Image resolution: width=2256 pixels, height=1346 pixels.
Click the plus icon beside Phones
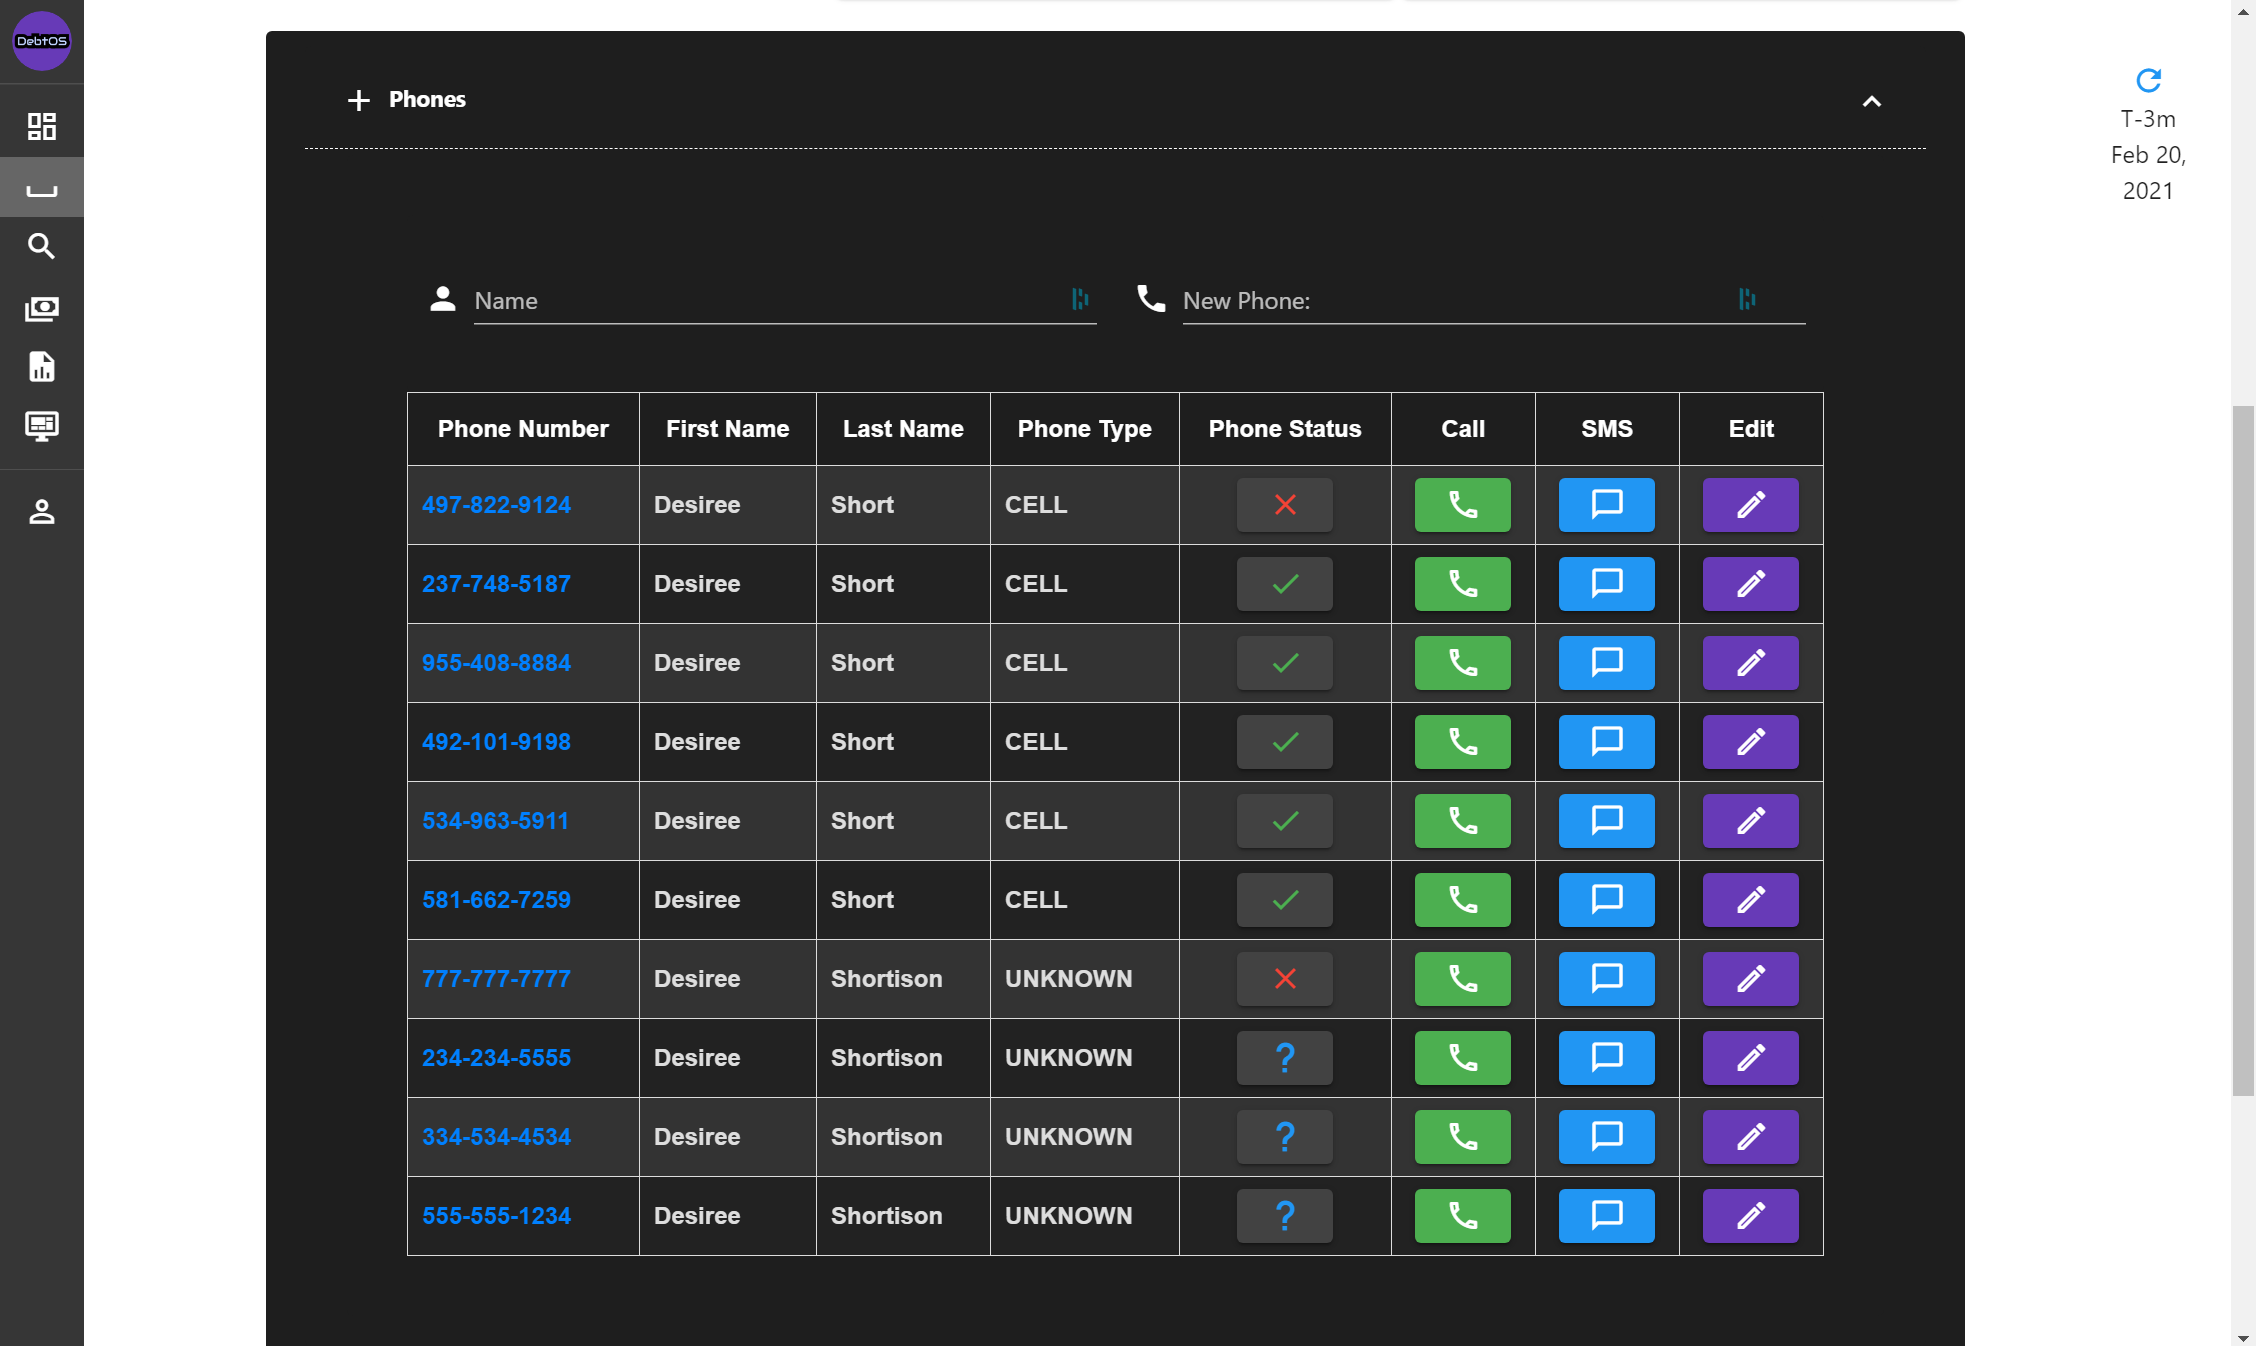(358, 100)
